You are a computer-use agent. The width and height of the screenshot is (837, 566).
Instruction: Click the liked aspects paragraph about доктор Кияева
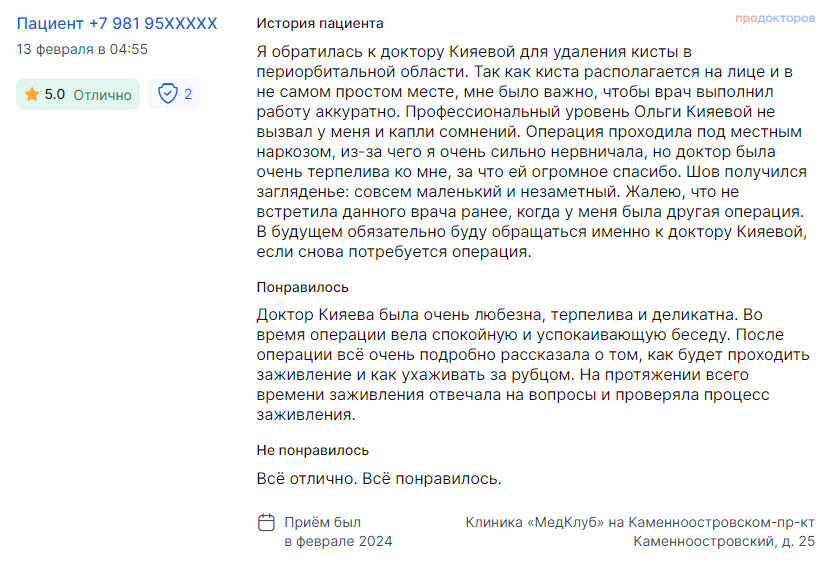(533, 365)
